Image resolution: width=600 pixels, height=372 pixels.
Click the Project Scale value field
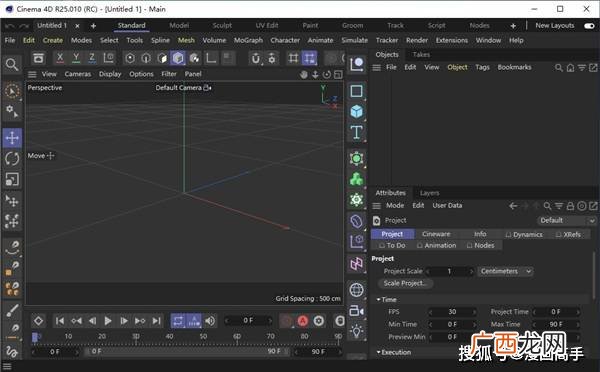pyautogui.click(x=450, y=271)
